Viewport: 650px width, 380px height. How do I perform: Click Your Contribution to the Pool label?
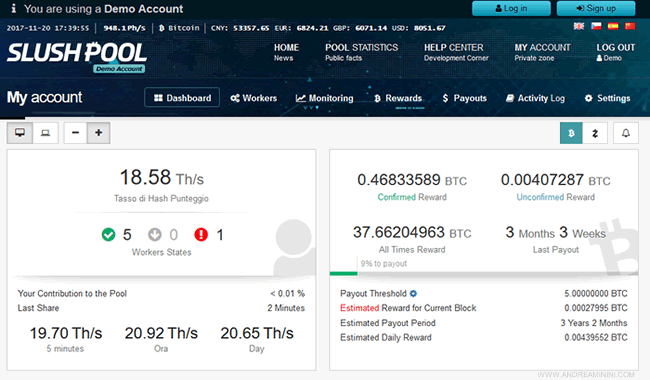coord(72,293)
